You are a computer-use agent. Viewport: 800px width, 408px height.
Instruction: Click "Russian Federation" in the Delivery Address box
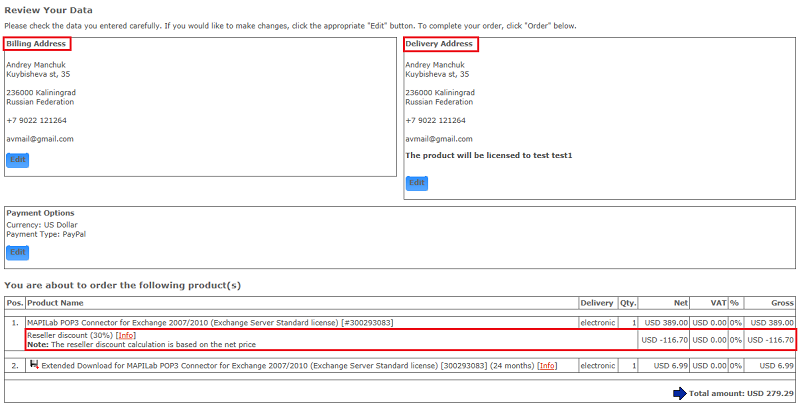tap(439, 102)
